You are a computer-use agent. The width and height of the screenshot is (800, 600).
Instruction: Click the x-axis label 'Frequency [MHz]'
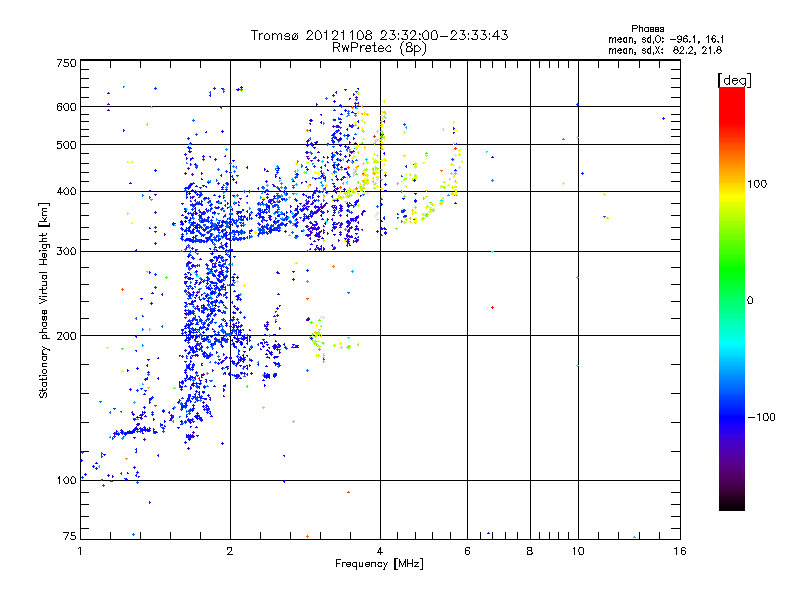(x=379, y=564)
